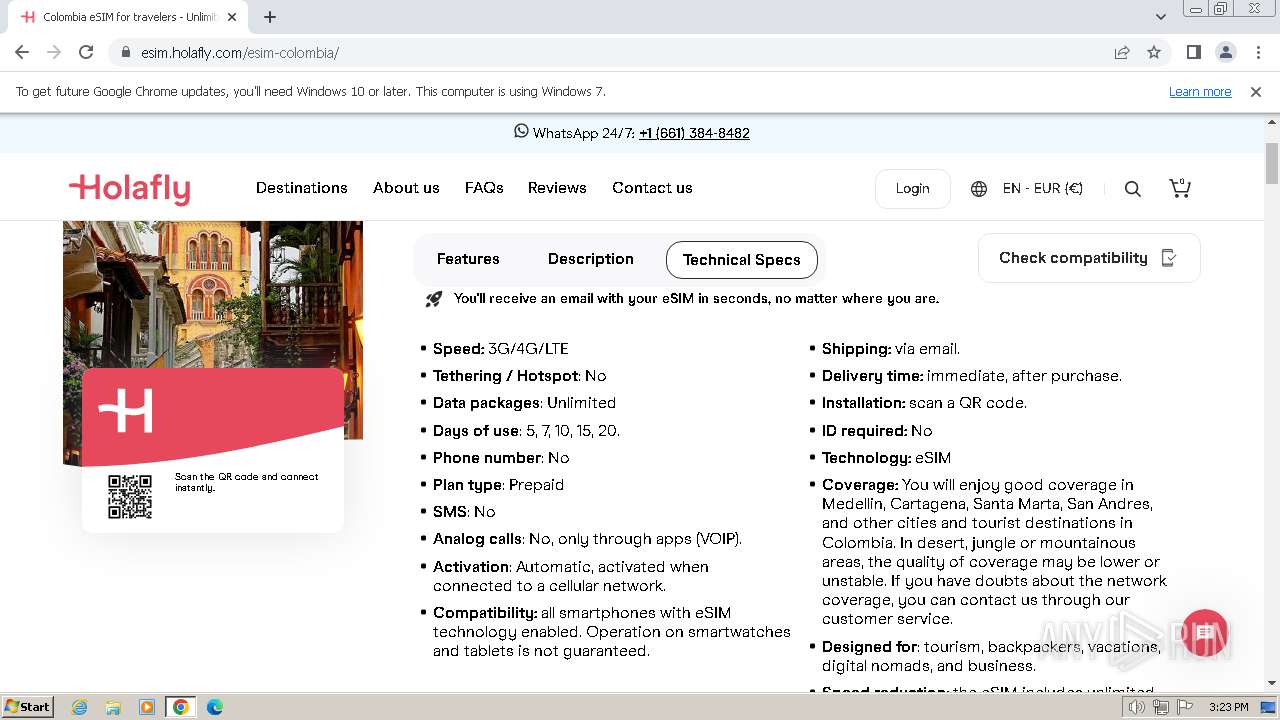The image size is (1280, 720).
Task: Click the Check compatibility button
Action: 1089,258
